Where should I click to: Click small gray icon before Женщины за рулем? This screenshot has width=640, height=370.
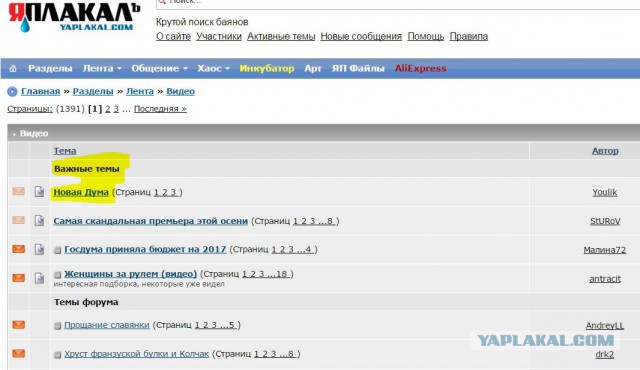pyautogui.click(x=58, y=275)
